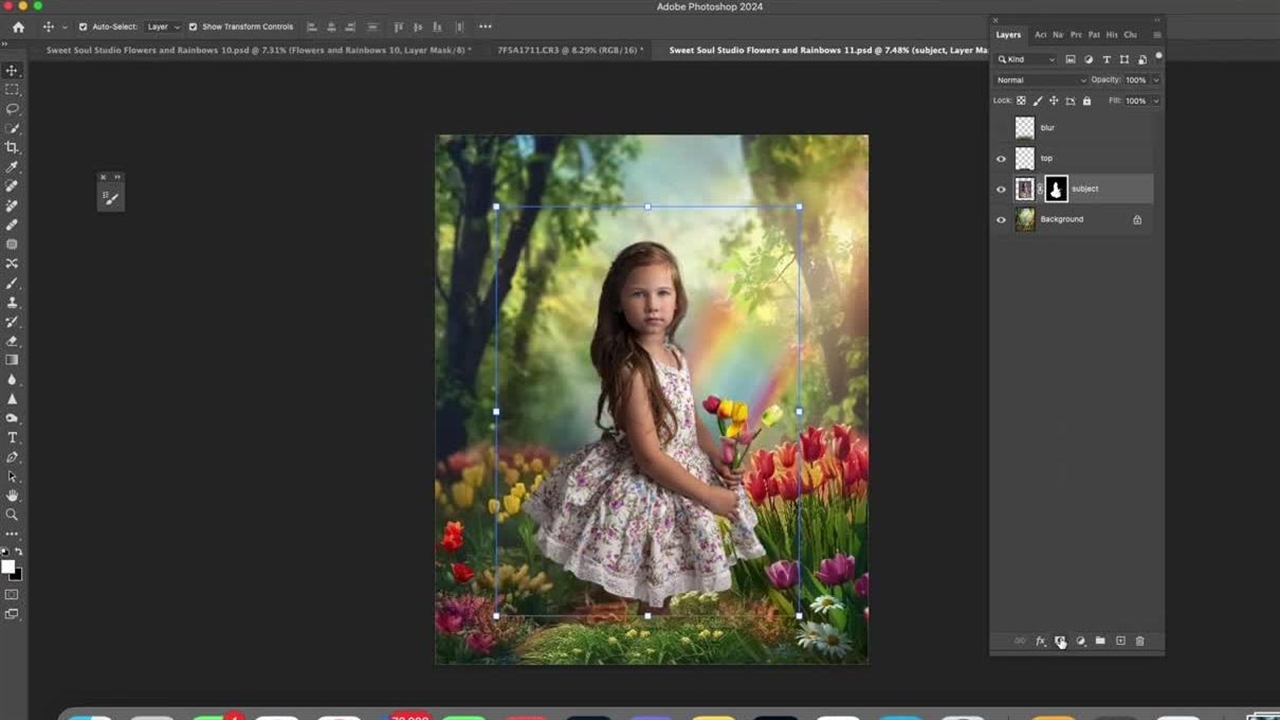The height and width of the screenshot is (720, 1280).
Task: Click the Home icon in options bar
Action: click(18, 27)
